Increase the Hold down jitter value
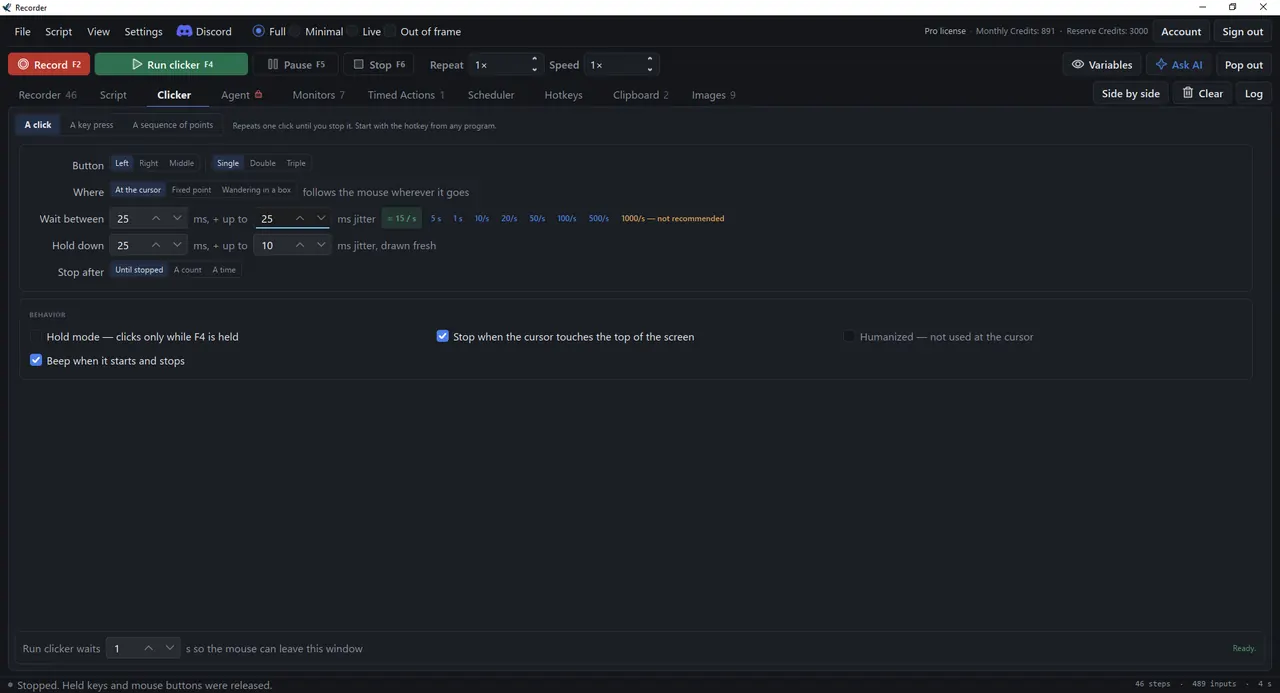Viewport: 1280px width, 693px height. tap(300, 245)
